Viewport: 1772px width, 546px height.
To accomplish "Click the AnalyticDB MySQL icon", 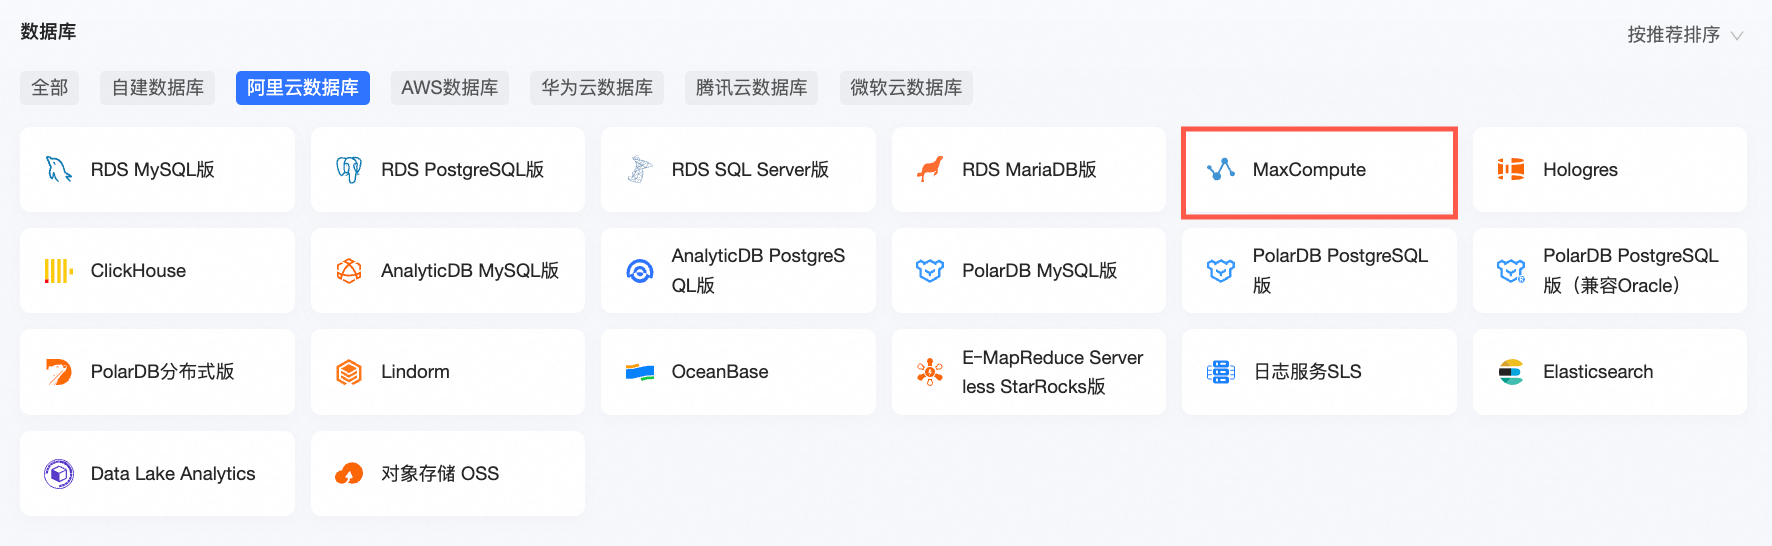I will click(x=349, y=271).
